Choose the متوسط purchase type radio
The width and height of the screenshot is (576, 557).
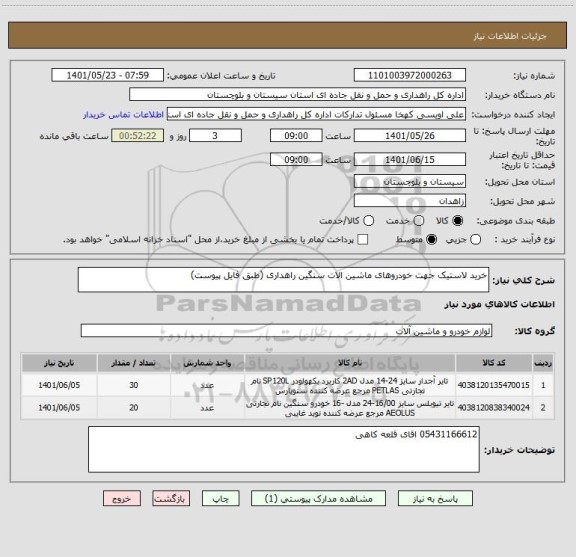(431, 240)
